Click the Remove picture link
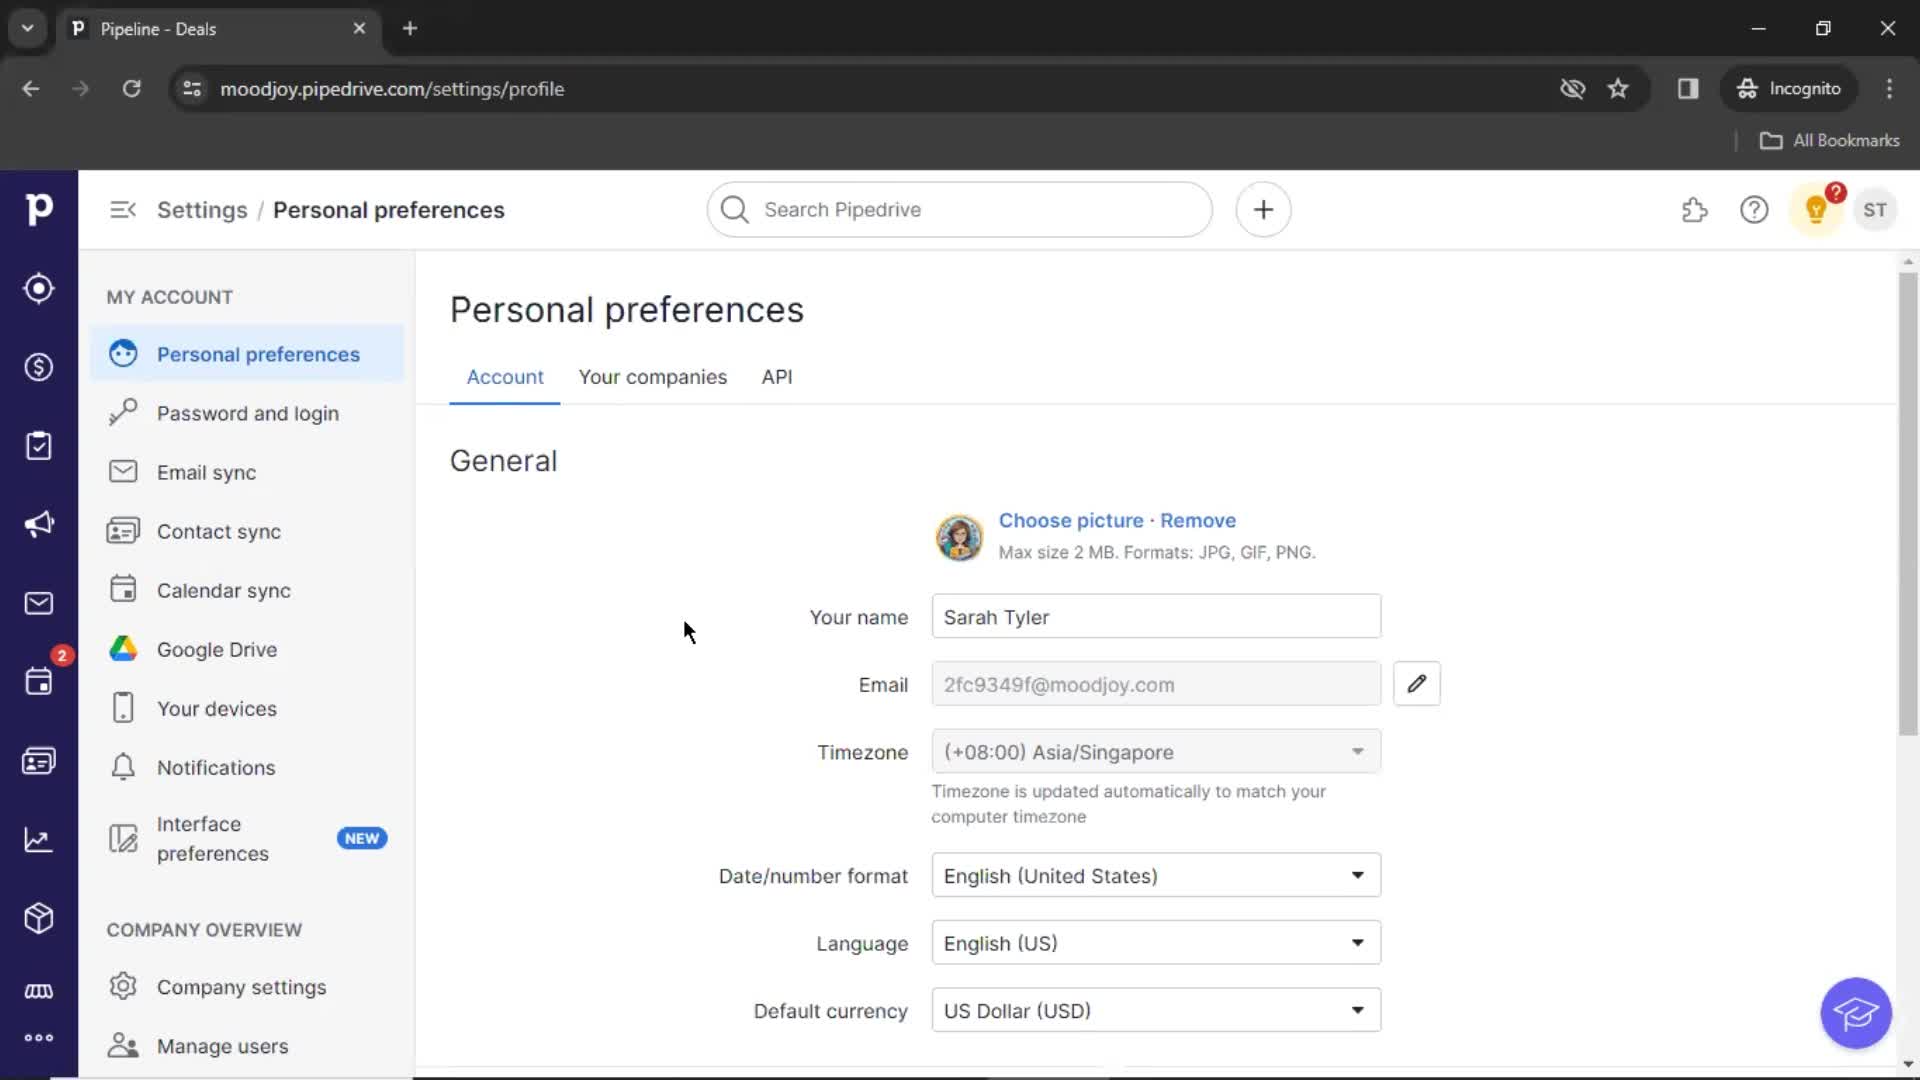The width and height of the screenshot is (1920, 1080). pyautogui.click(x=1197, y=520)
